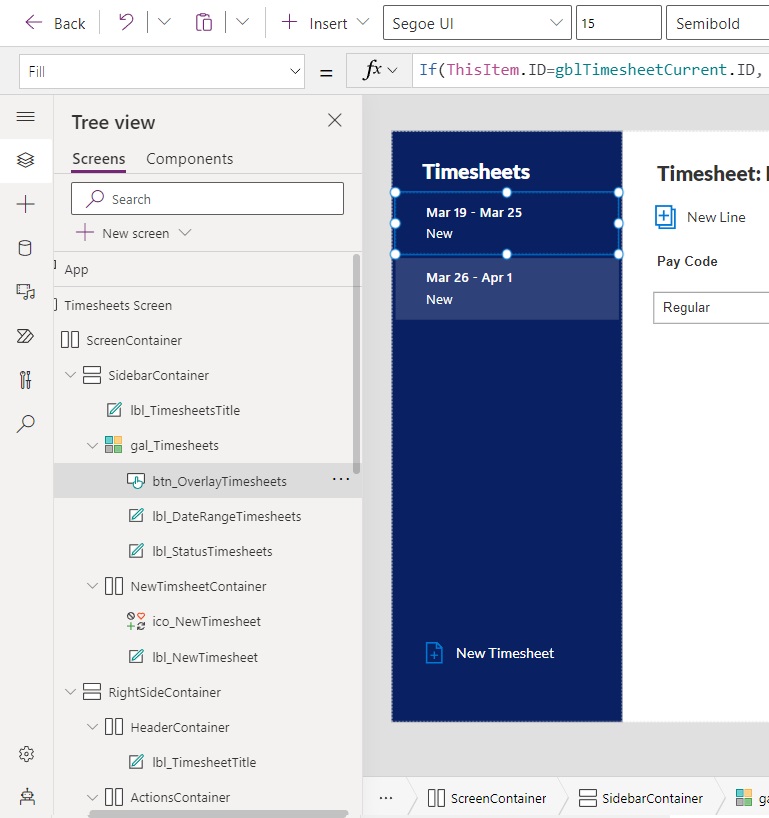Open the Advanced tools icon in the left rail
769x818 pixels.
pyautogui.click(x=26, y=380)
